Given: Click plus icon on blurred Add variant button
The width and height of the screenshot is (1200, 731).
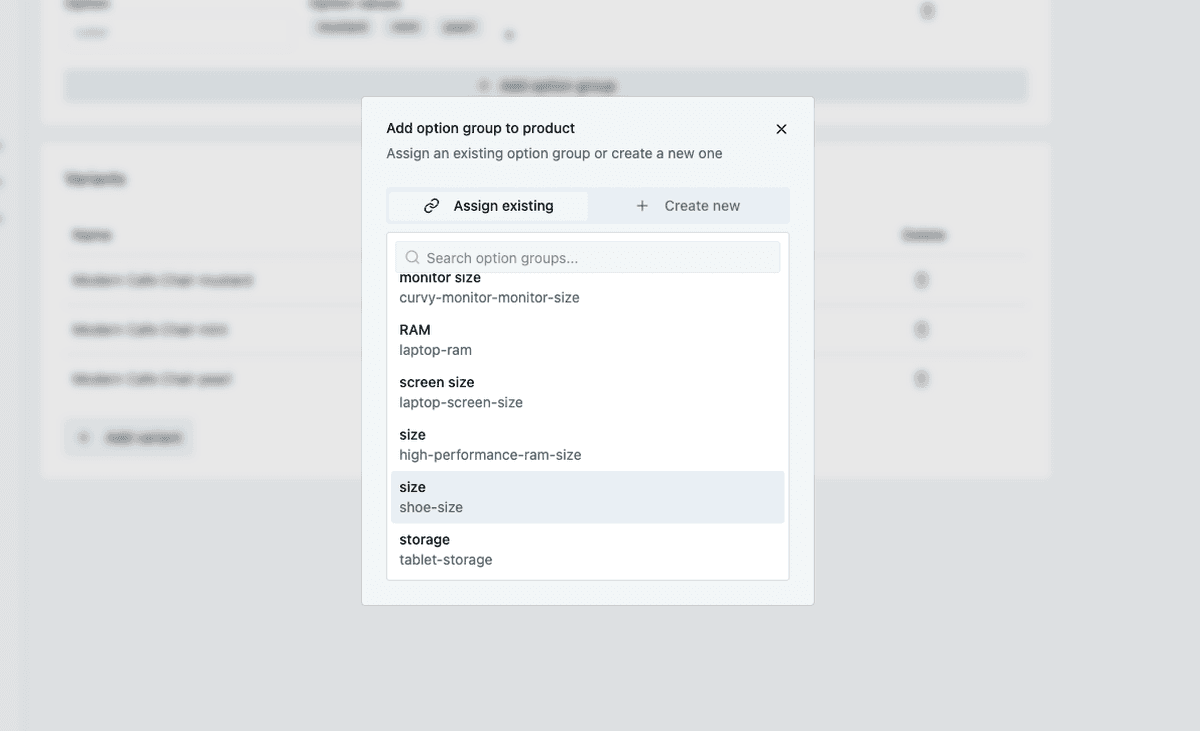Looking at the screenshot, I should click(x=83, y=438).
